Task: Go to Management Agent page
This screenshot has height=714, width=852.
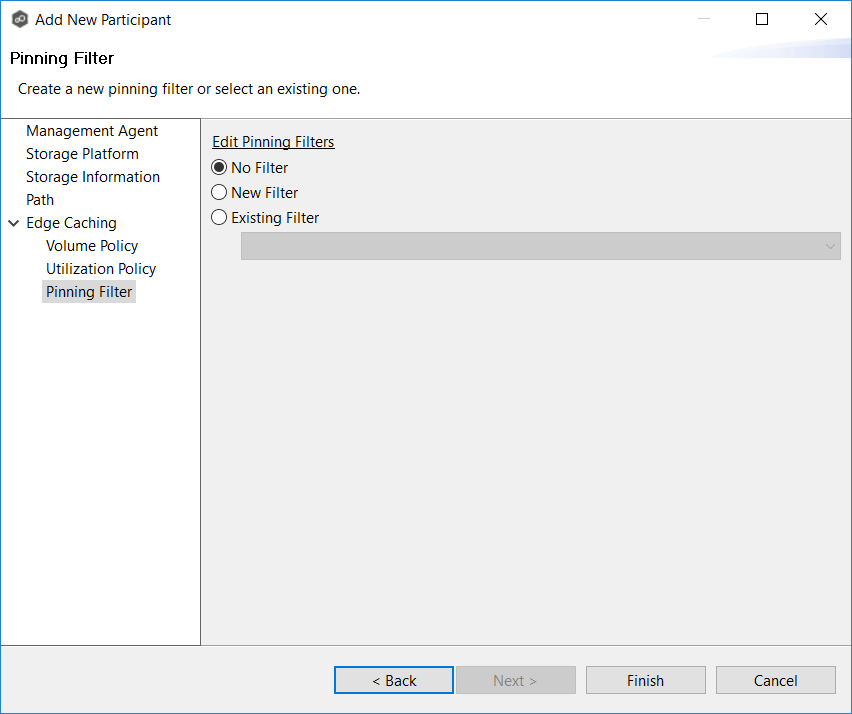Action: [92, 131]
